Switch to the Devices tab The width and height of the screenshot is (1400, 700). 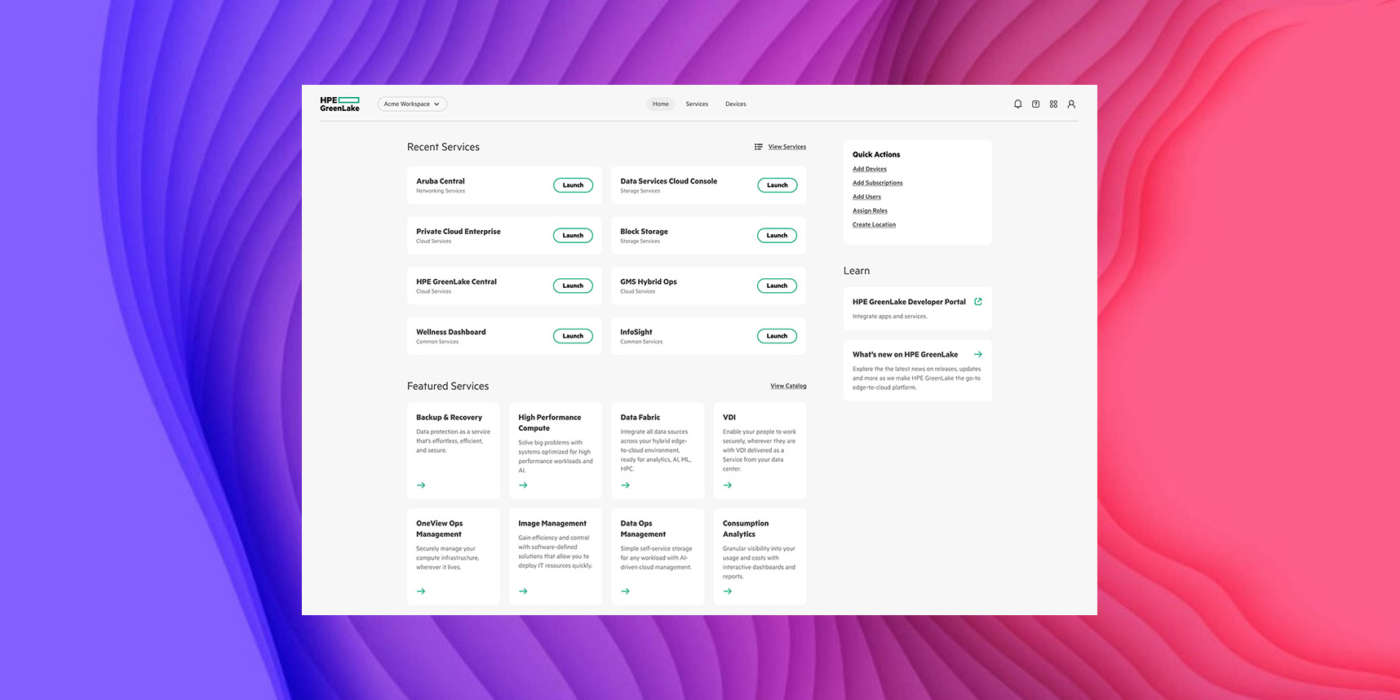735,104
